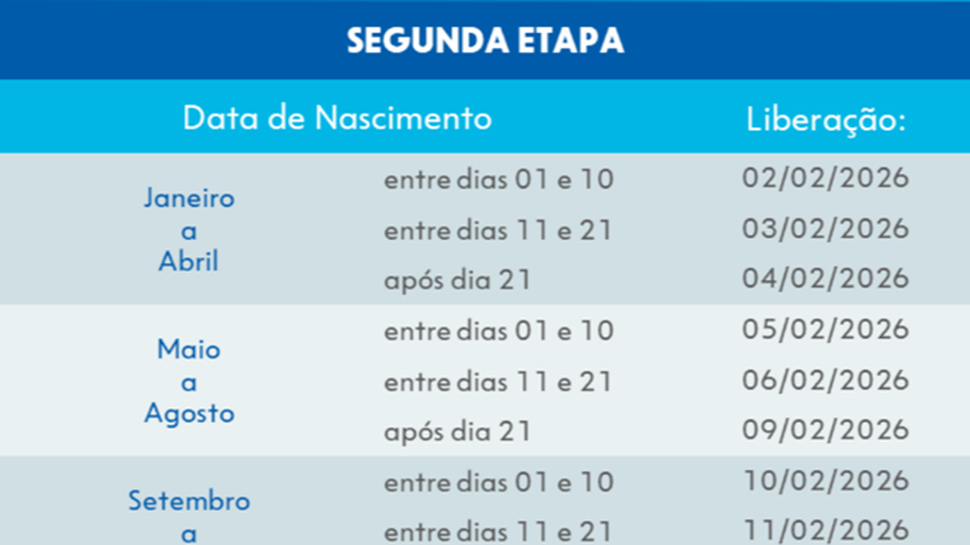
Task: Select 'entre dias 01 e 10' in Maio a Agosto group
Action: pos(498,331)
